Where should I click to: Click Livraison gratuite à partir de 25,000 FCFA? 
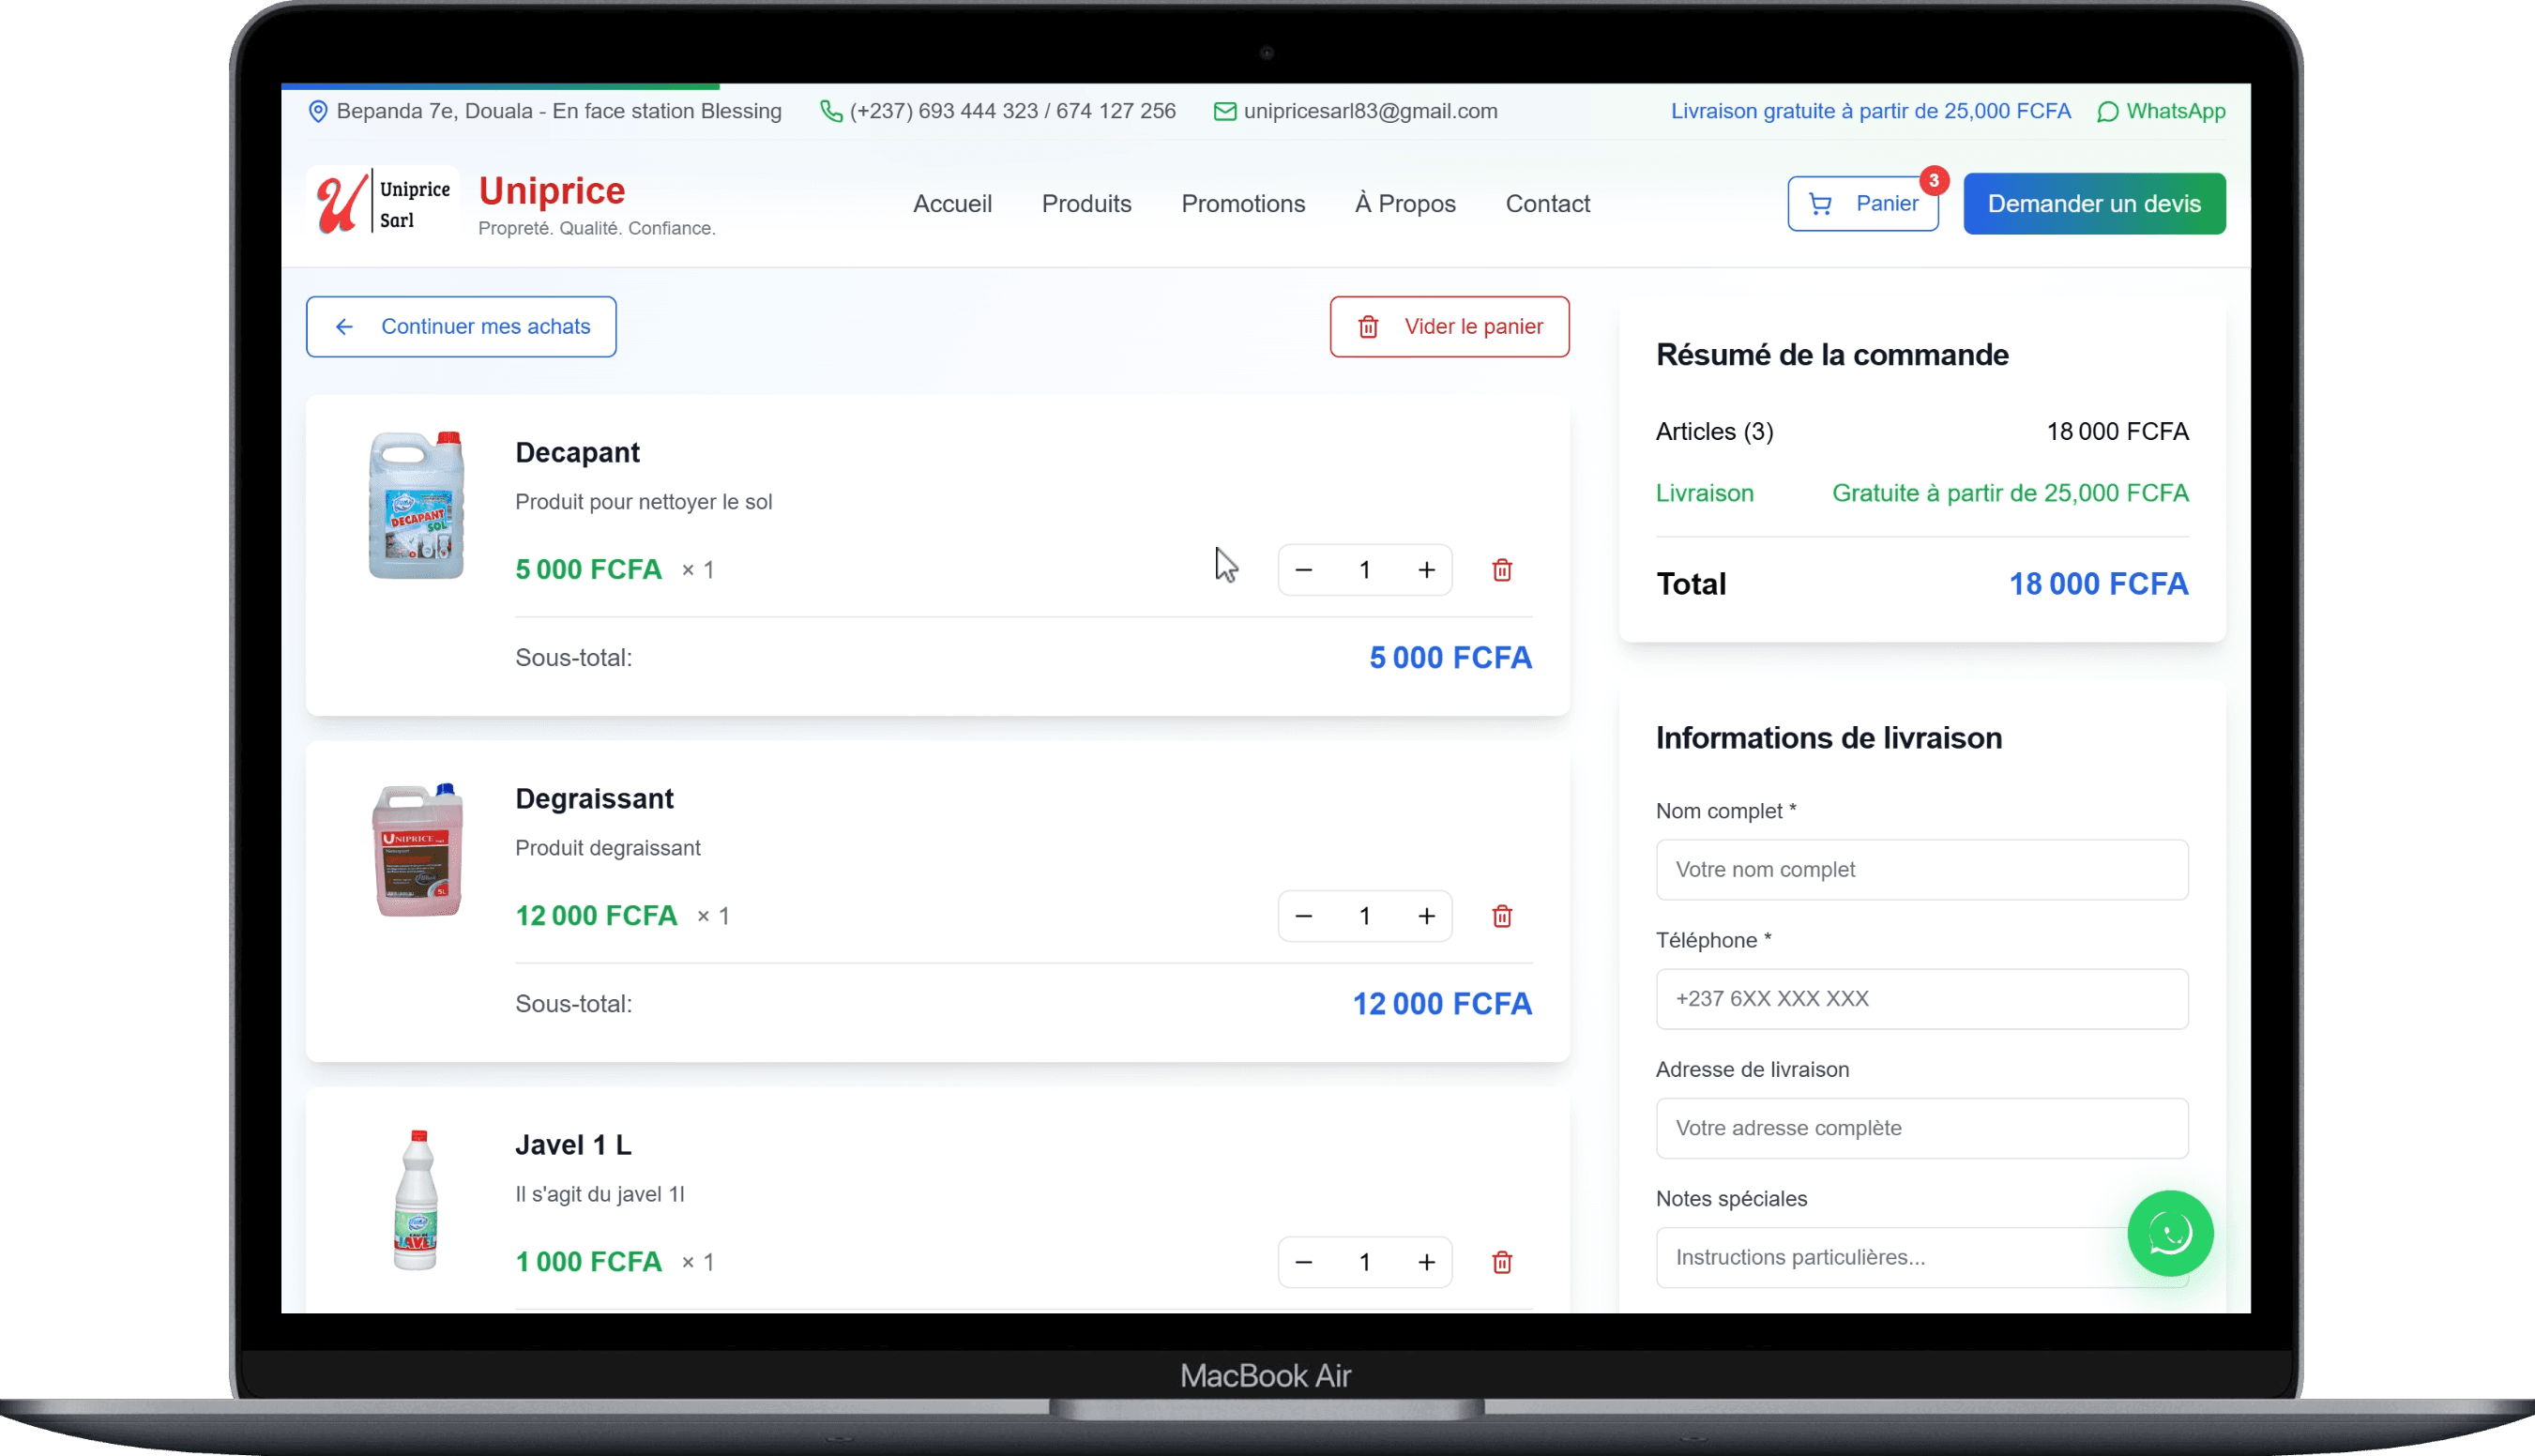click(x=1870, y=111)
